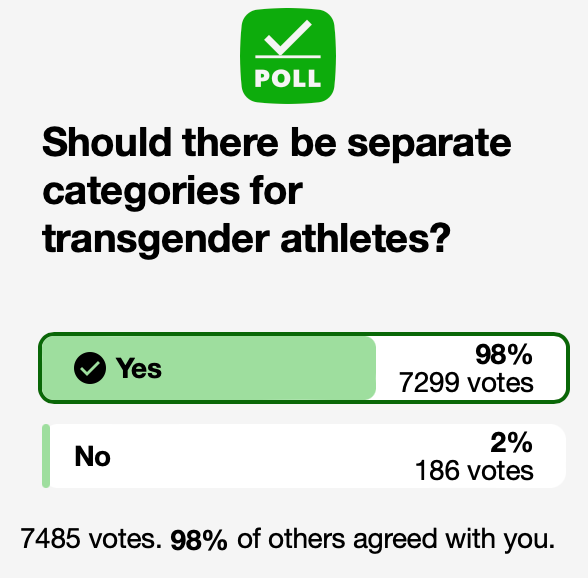Viewport: 588px width, 578px height.
Task: Click the word POLL in the badge
Action: pos(288,78)
